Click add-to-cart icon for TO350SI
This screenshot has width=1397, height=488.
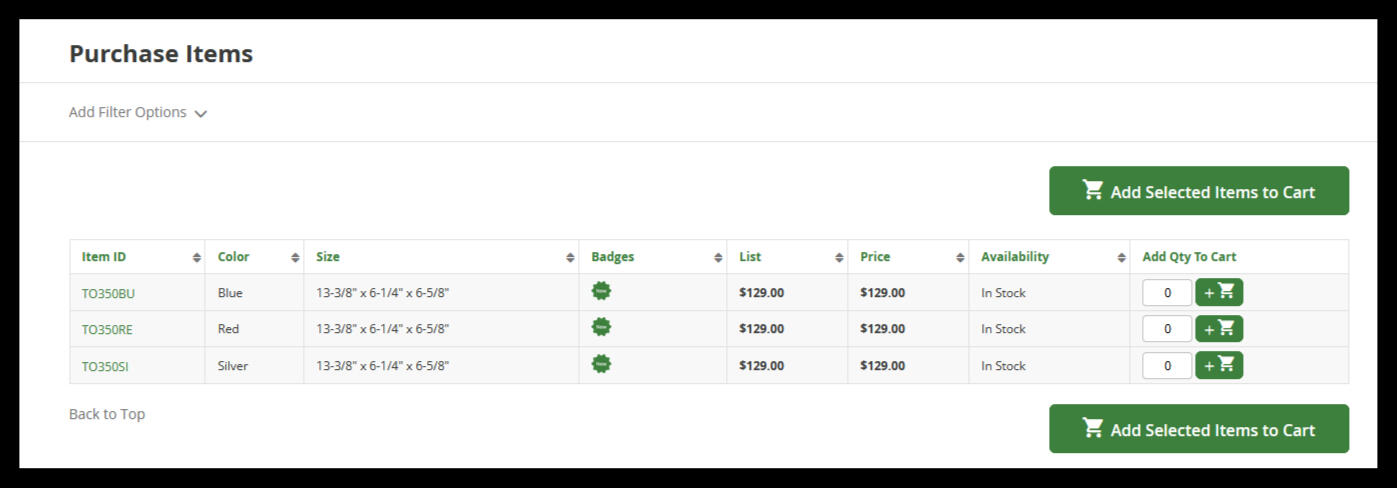tap(1219, 366)
